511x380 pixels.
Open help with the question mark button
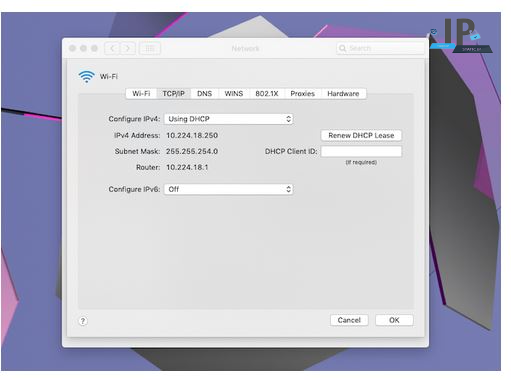coord(83,321)
